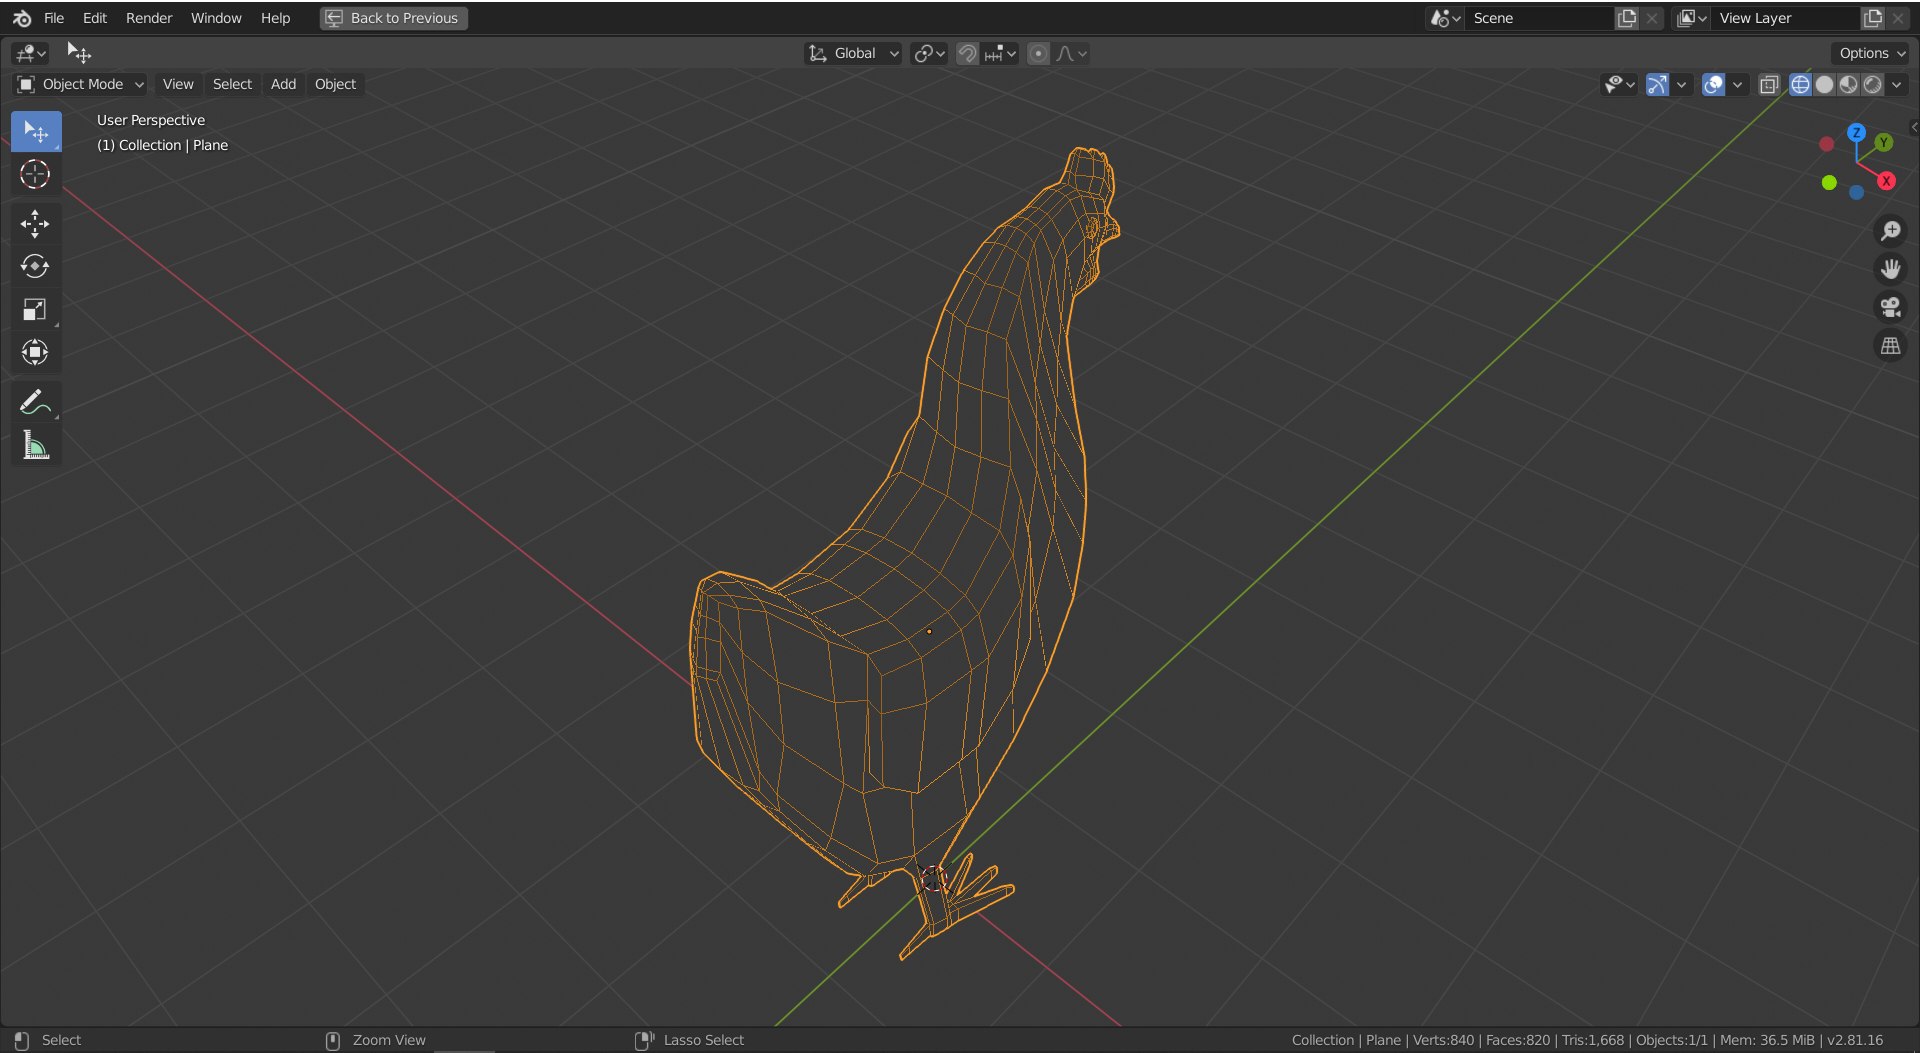
Task: Switch to solid shading
Action: (x=1824, y=85)
